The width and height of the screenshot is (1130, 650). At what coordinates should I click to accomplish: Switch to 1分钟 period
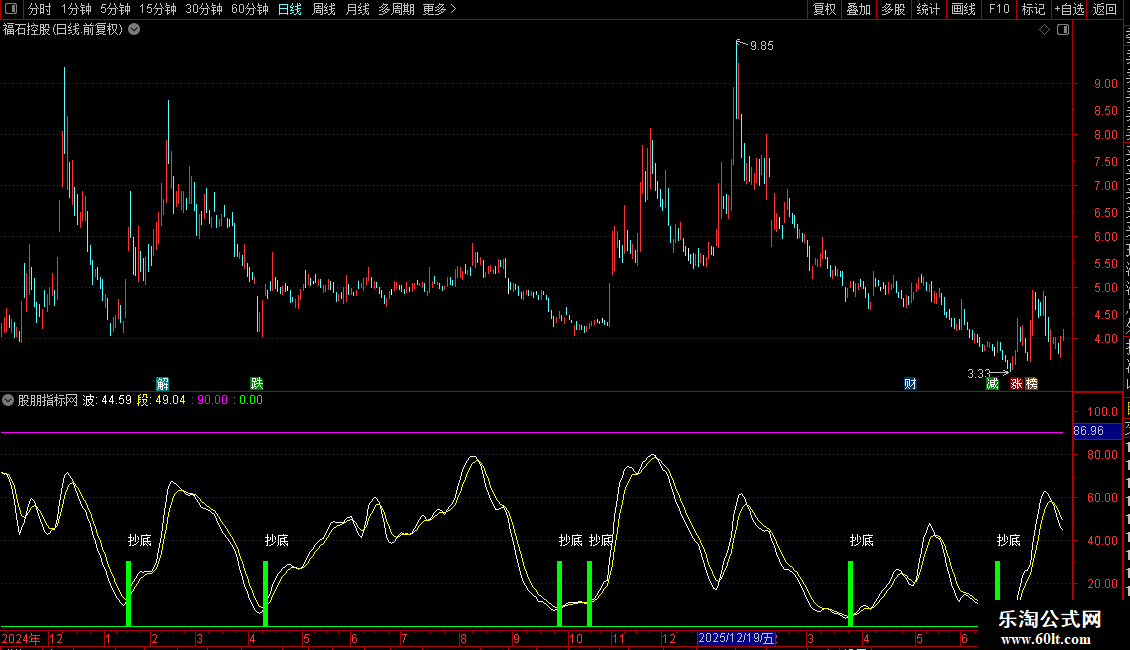(76, 9)
